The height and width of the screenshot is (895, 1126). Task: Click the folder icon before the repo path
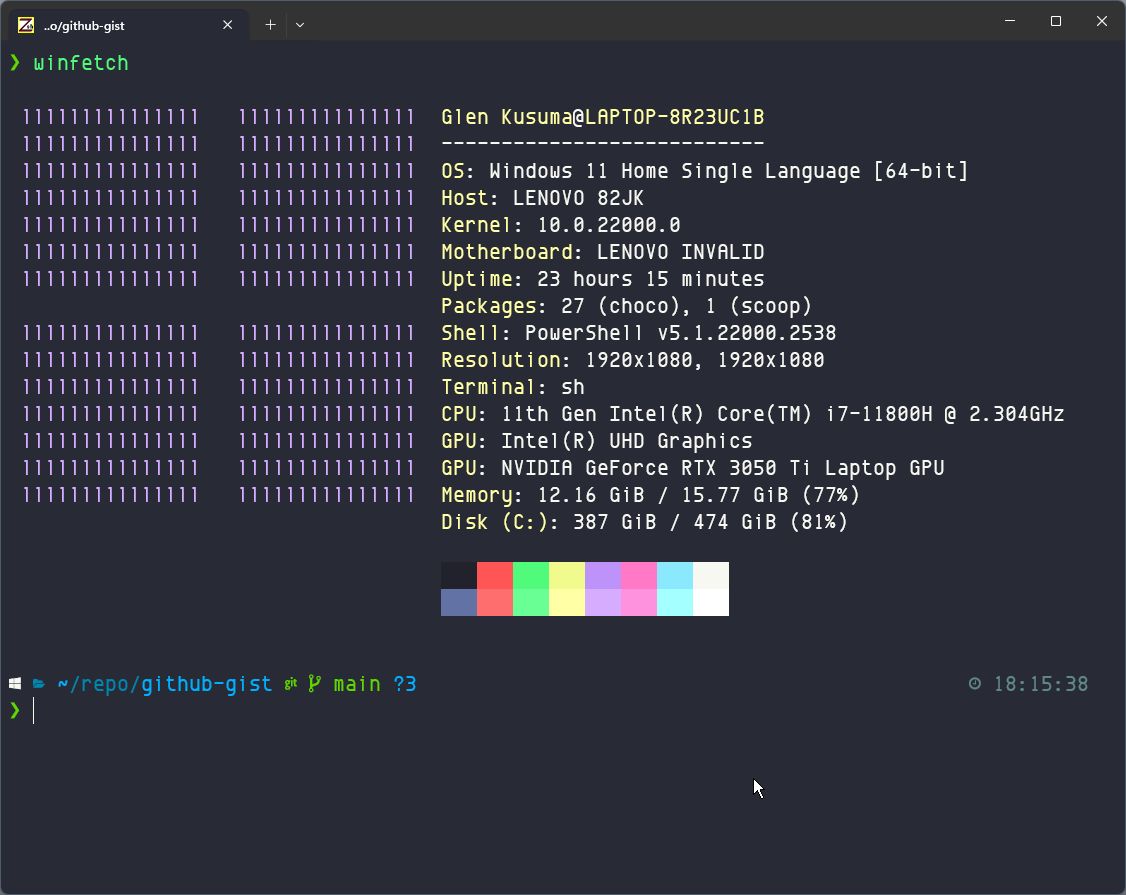[38, 683]
